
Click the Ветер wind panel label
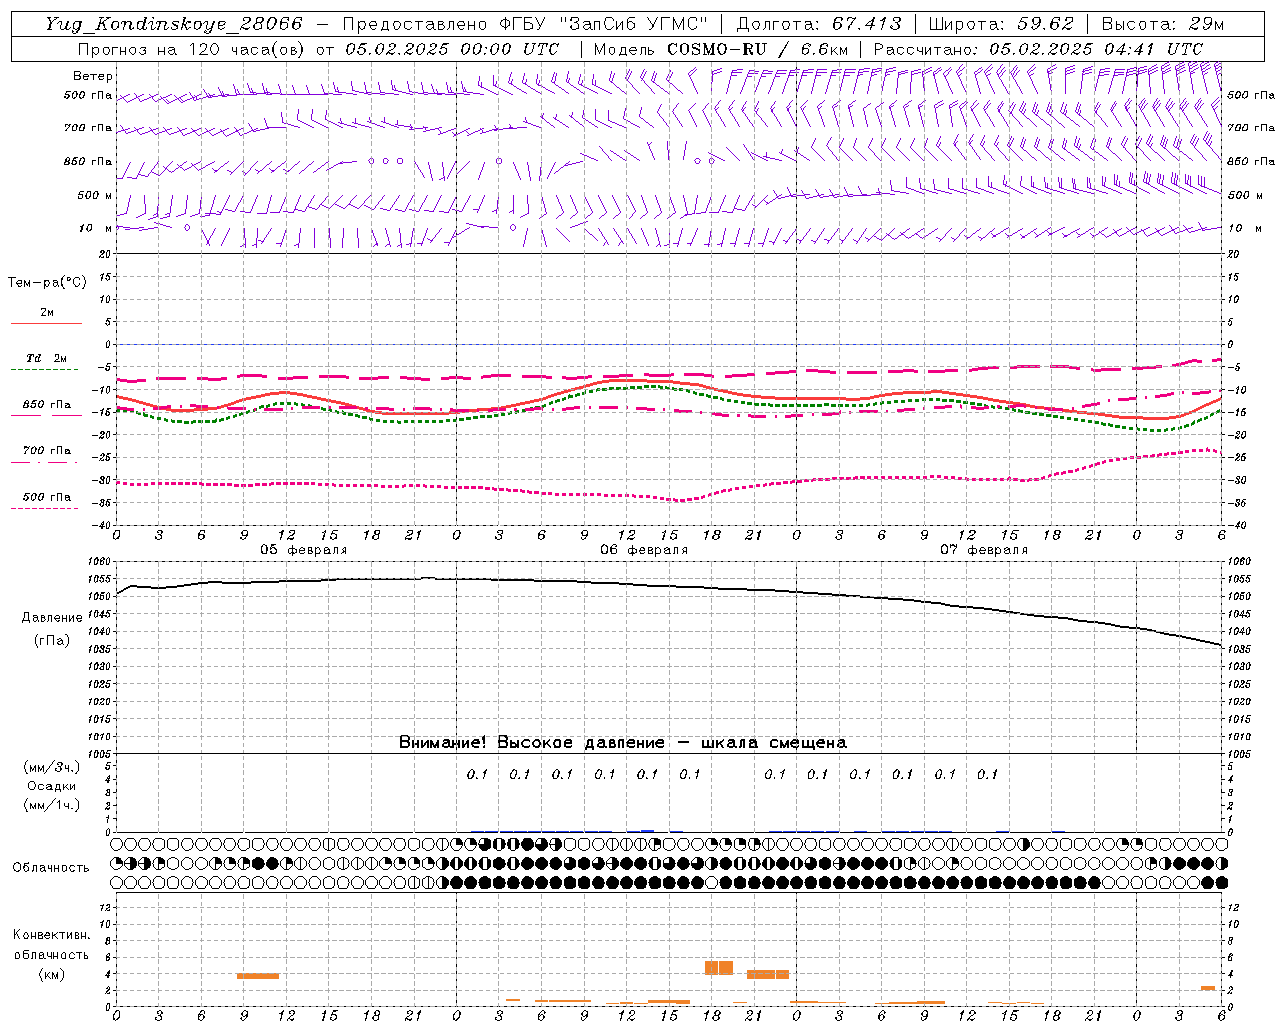(x=93, y=76)
